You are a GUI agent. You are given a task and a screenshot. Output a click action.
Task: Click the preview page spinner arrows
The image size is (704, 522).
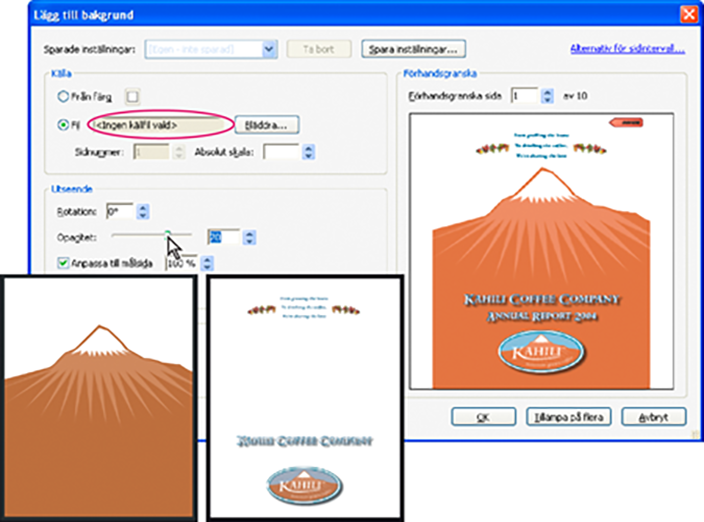[547, 96]
